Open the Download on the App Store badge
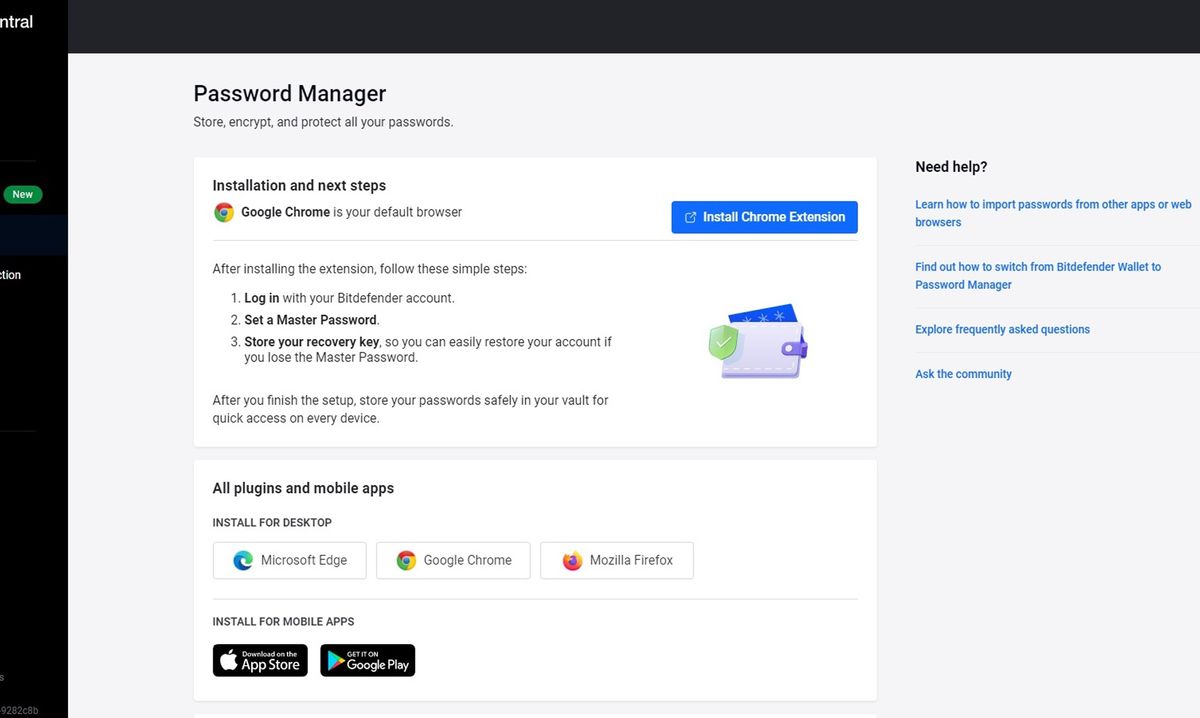This screenshot has width=1200, height=718. 260,660
